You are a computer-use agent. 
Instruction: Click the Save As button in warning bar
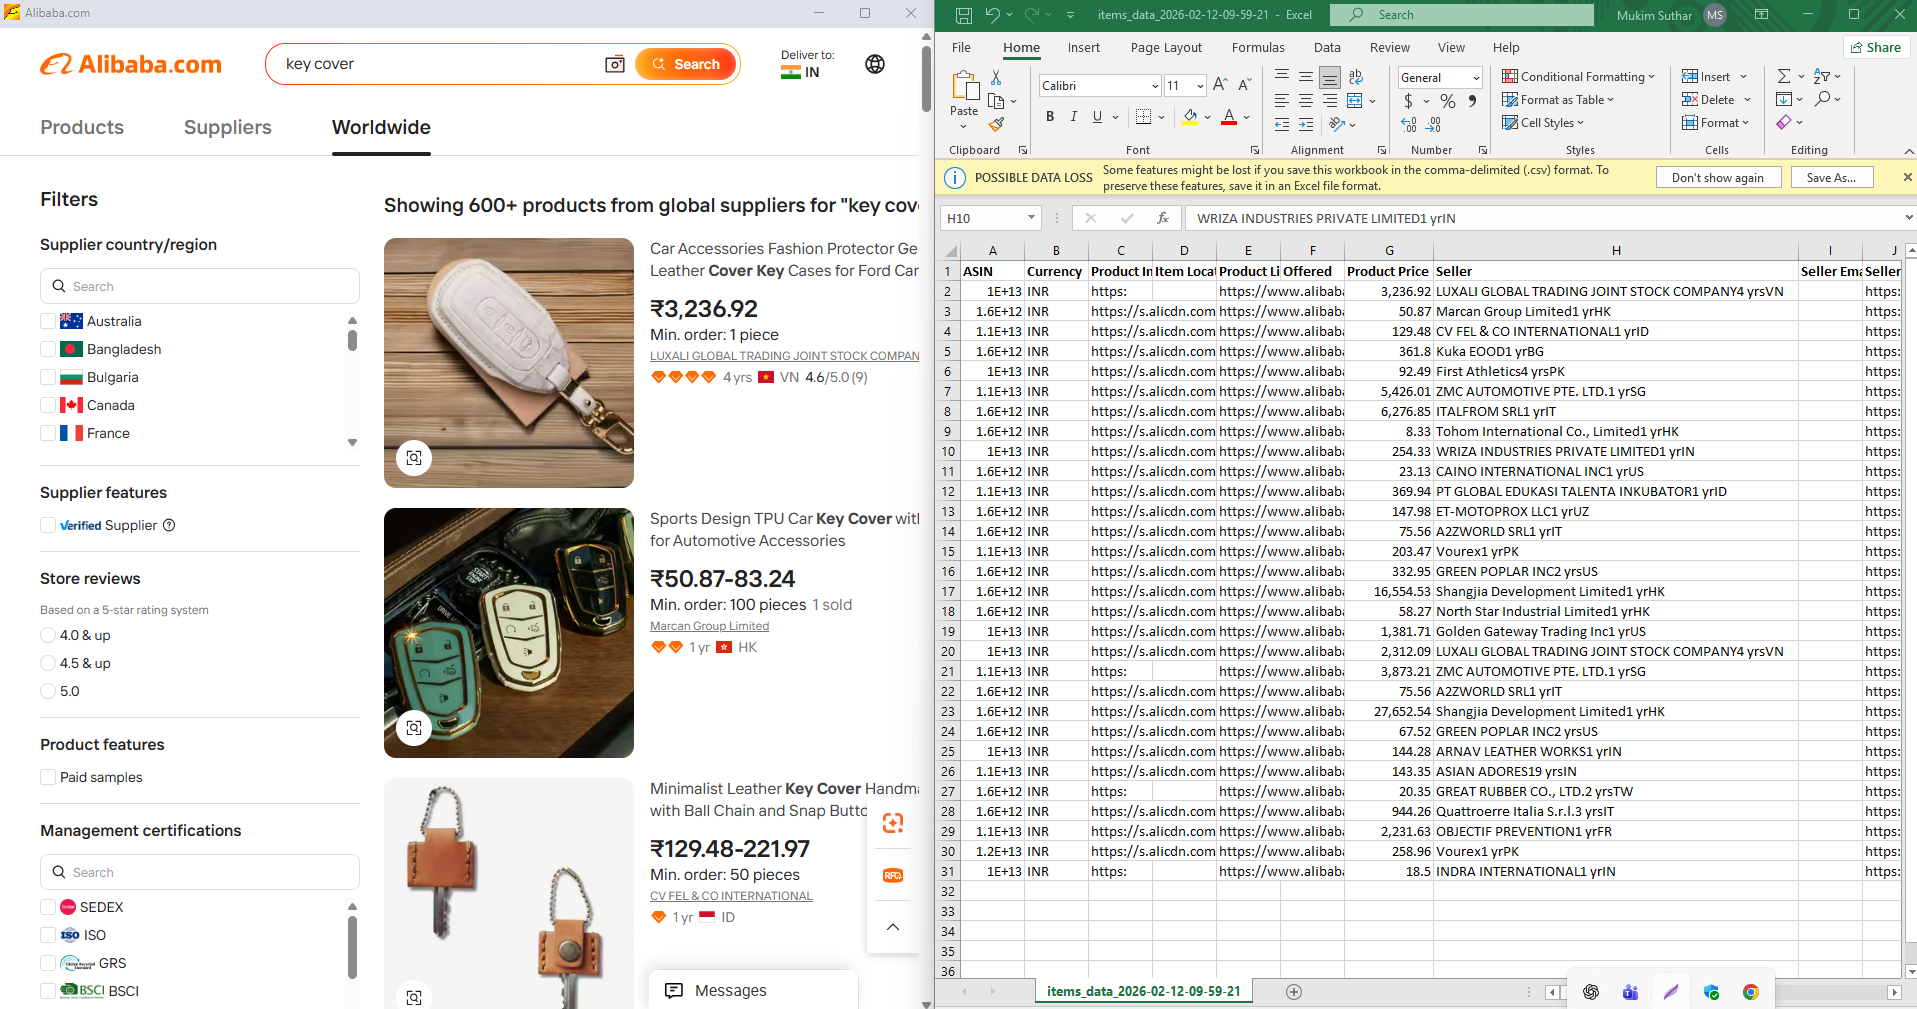coord(1830,177)
